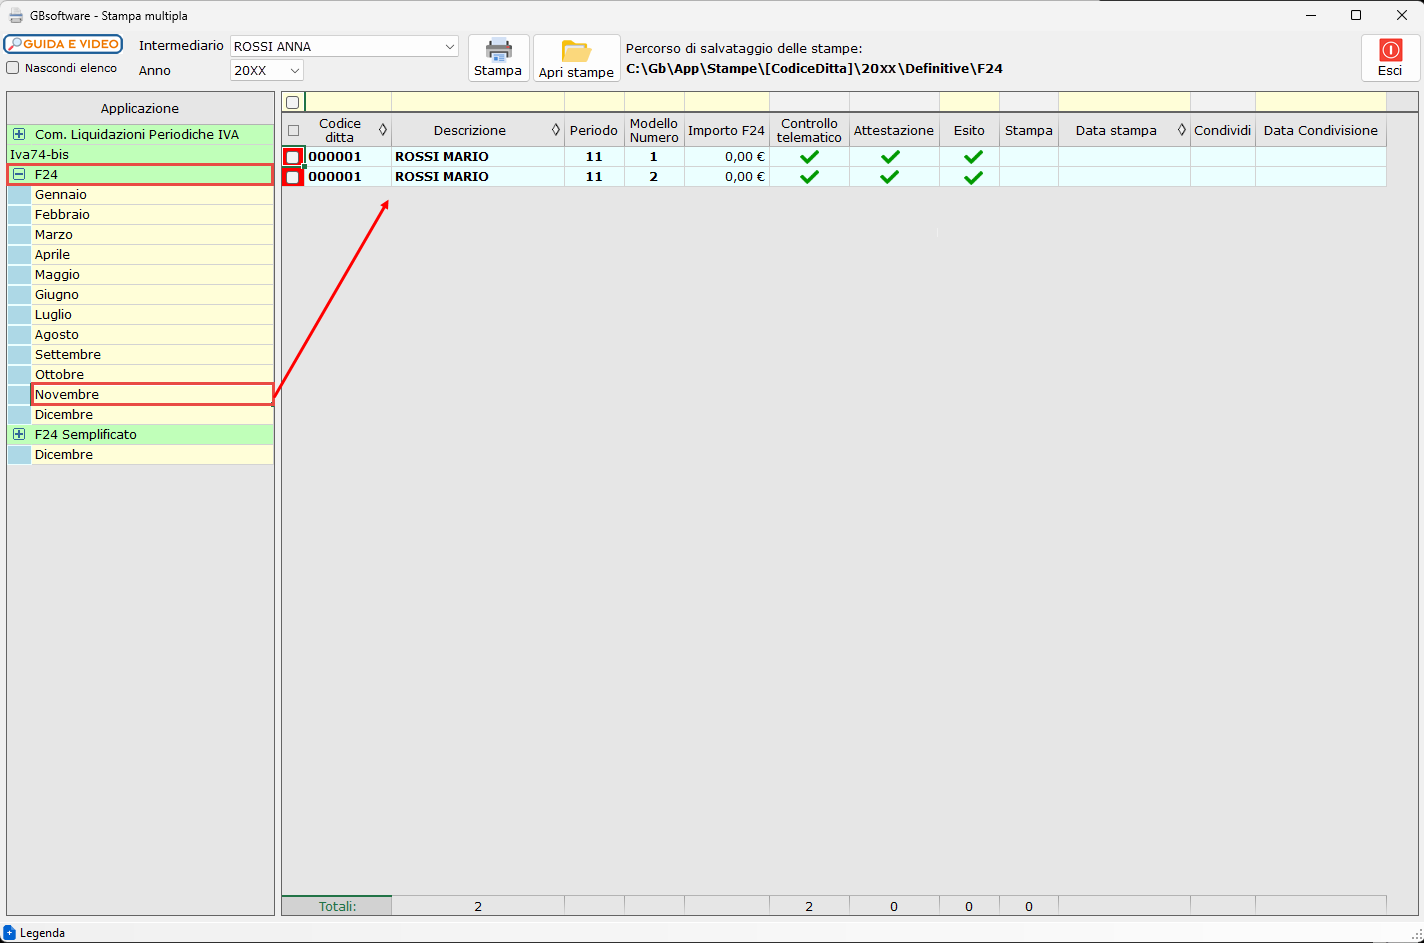Open the Intermediario dropdown
This screenshot has width=1424, height=943.
(x=449, y=46)
